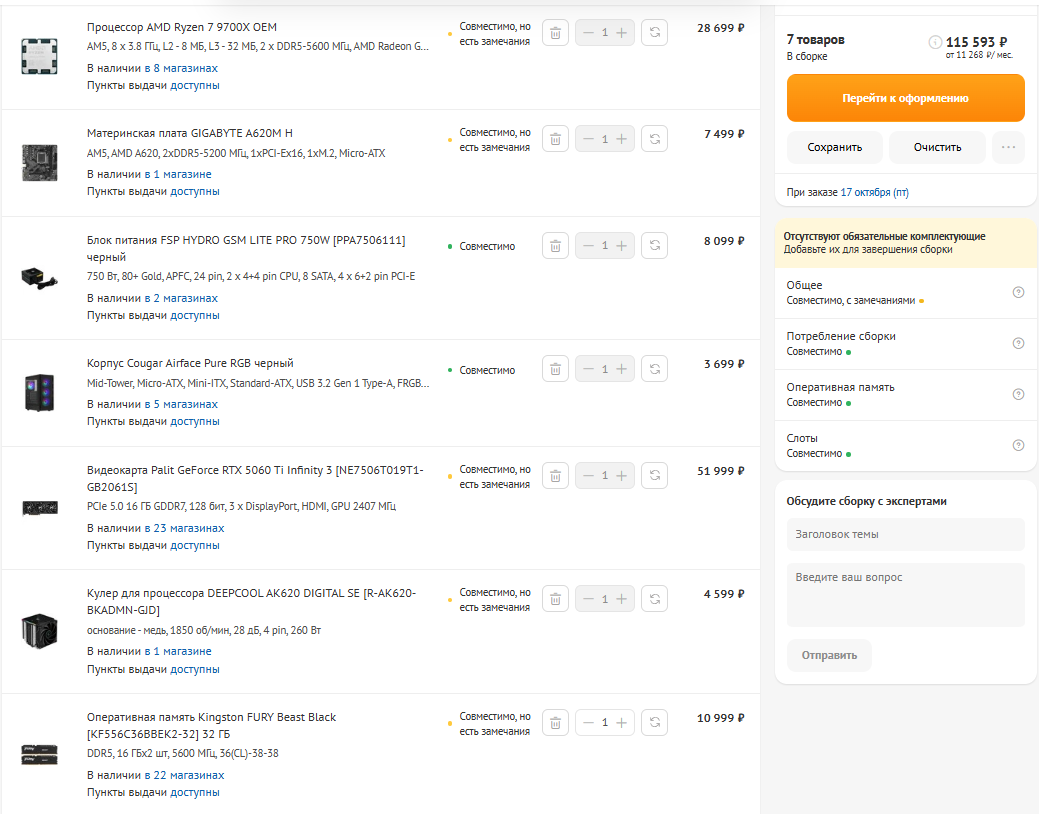
Task: Open Видеокарта Palit GeForce RTX 5060 Ti title
Action: 255,479
